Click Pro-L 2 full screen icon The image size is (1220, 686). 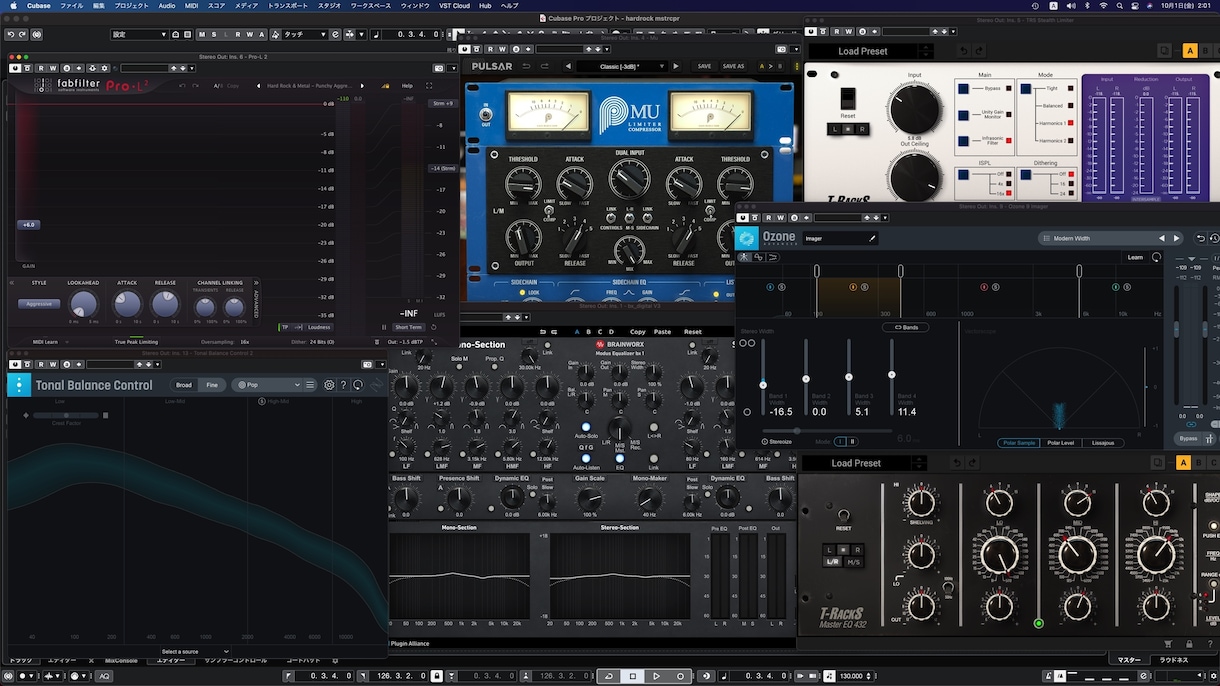coord(429,86)
